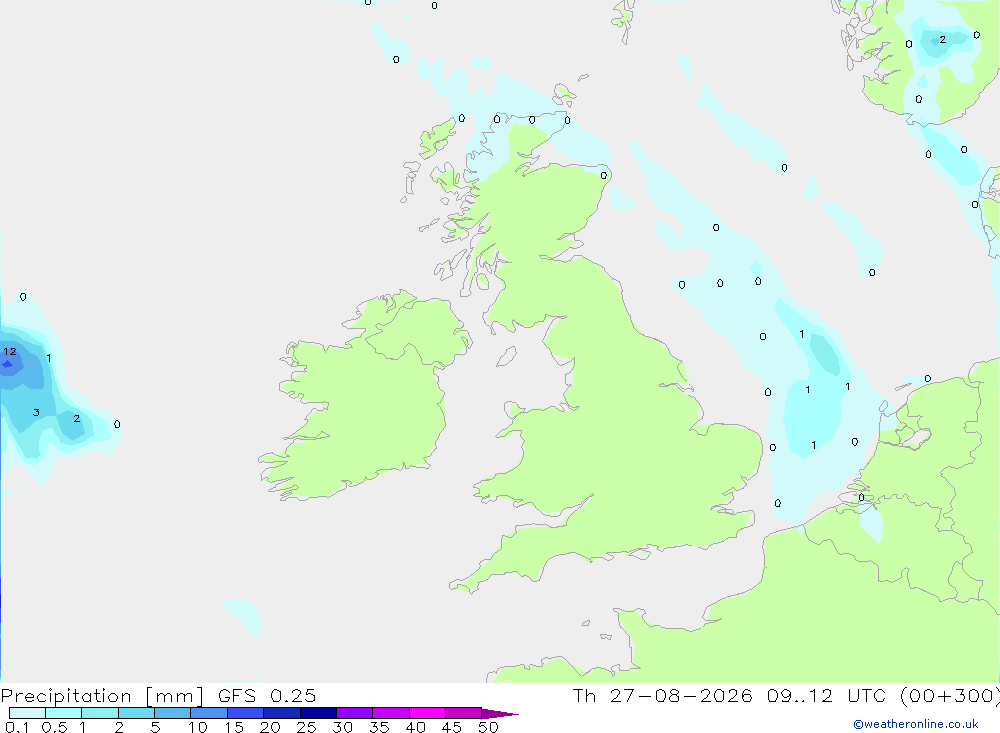Click the 'Precipitation [mm]' title text

(x=102, y=696)
